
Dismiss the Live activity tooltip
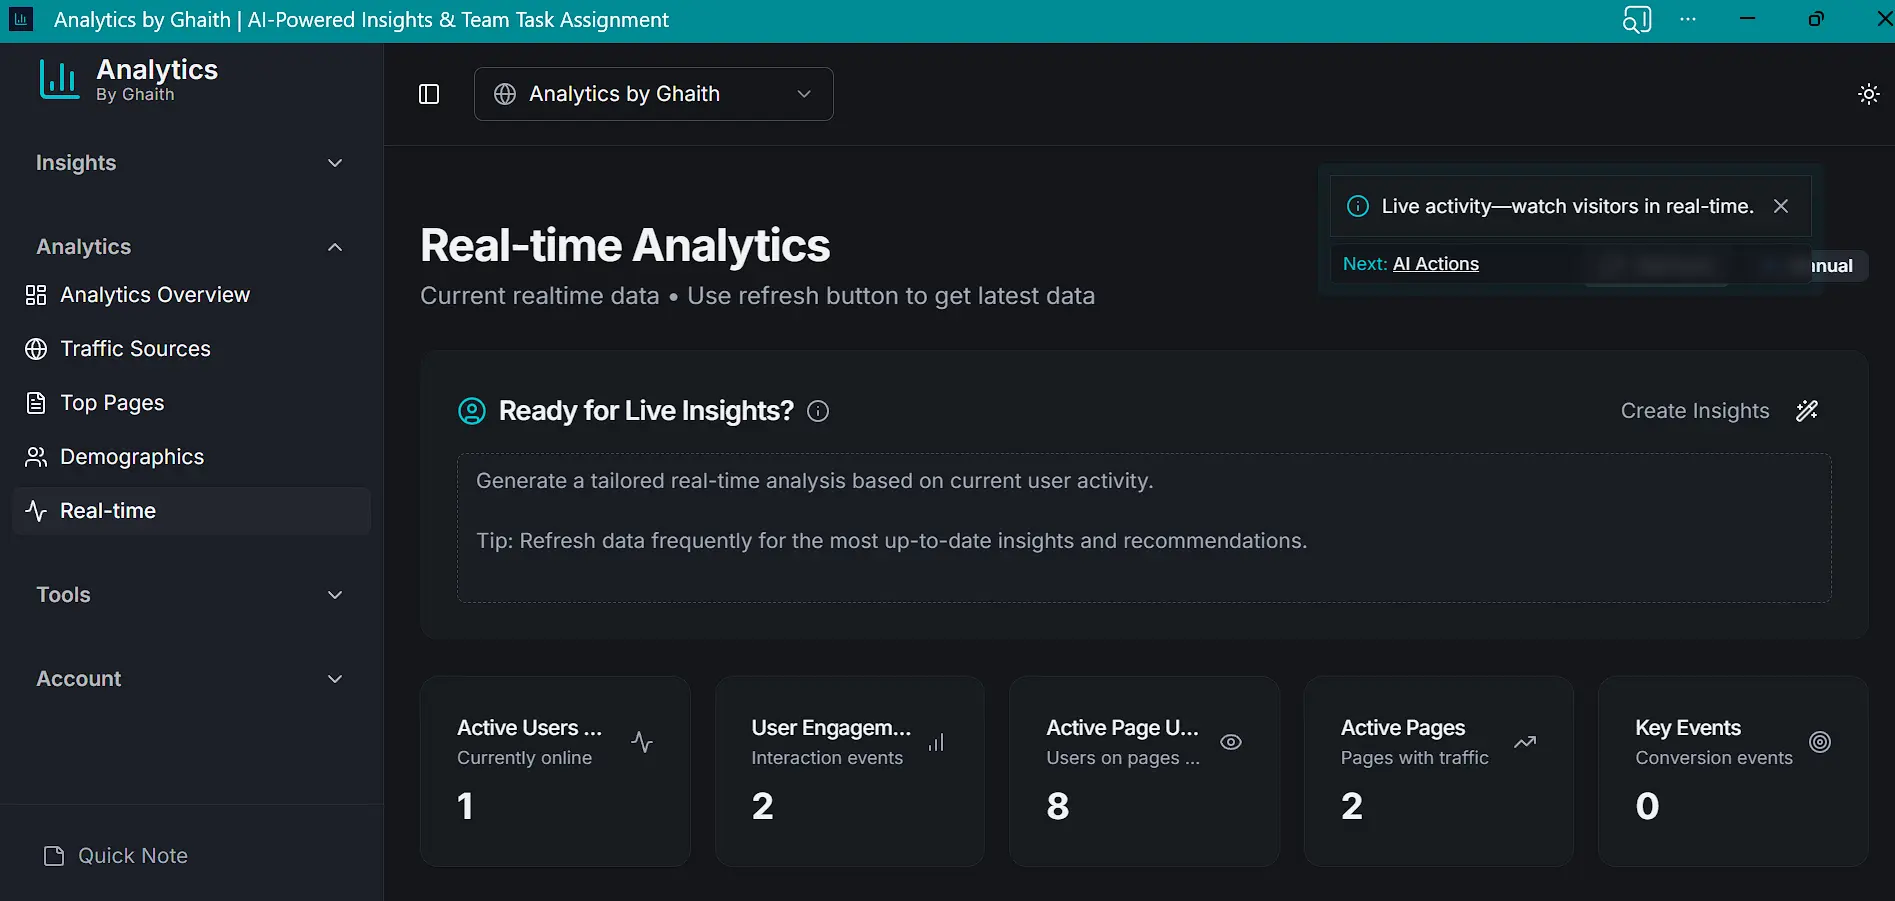pos(1780,206)
